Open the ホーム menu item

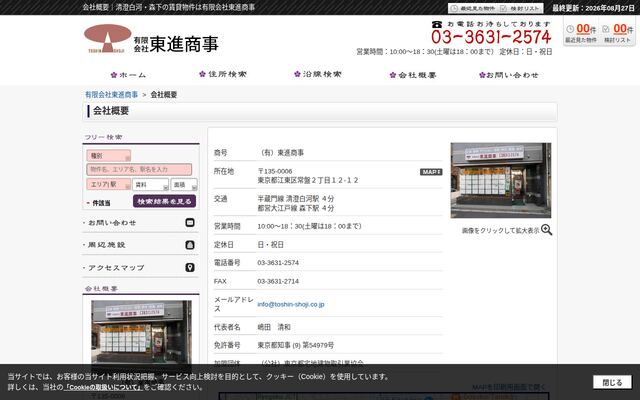128,75
